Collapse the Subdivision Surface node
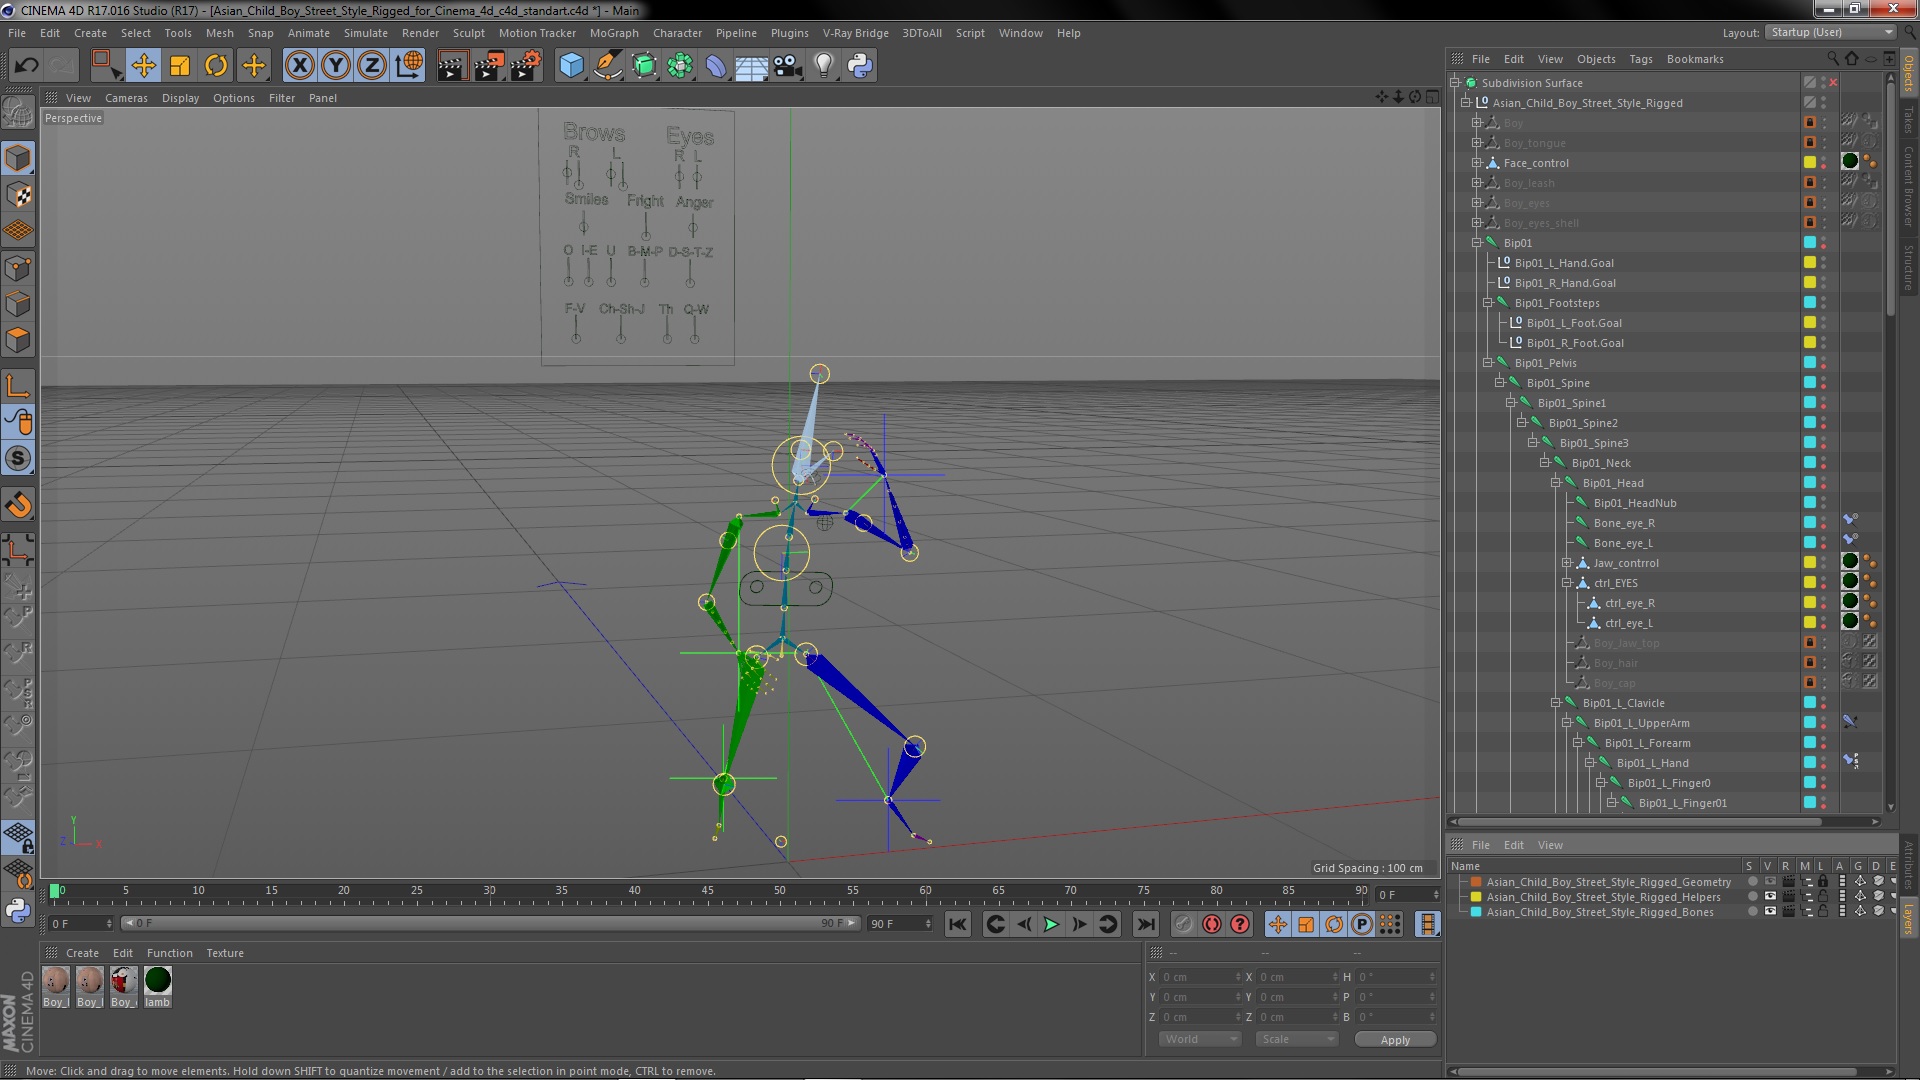 [x=1455, y=83]
